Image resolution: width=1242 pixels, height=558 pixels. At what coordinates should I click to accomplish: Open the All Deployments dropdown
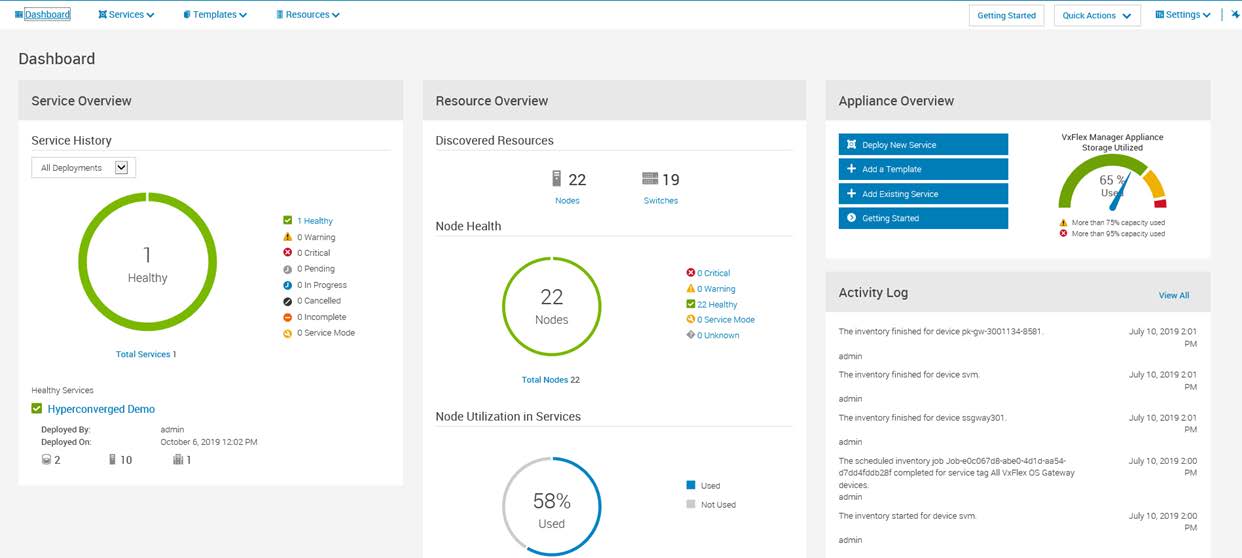[84, 168]
